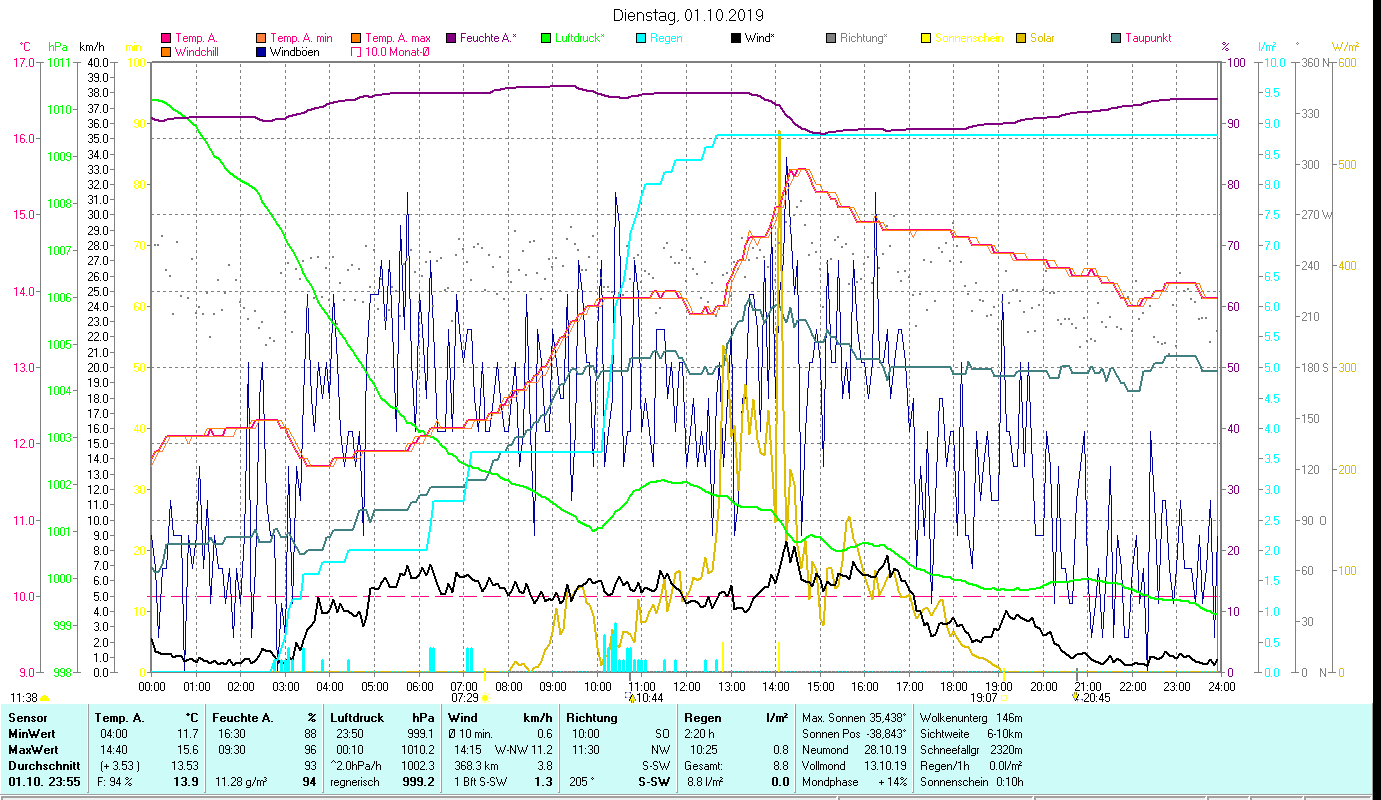Click the moon marker at 20:45
The image size is (1381, 800).
[1076, 697]
